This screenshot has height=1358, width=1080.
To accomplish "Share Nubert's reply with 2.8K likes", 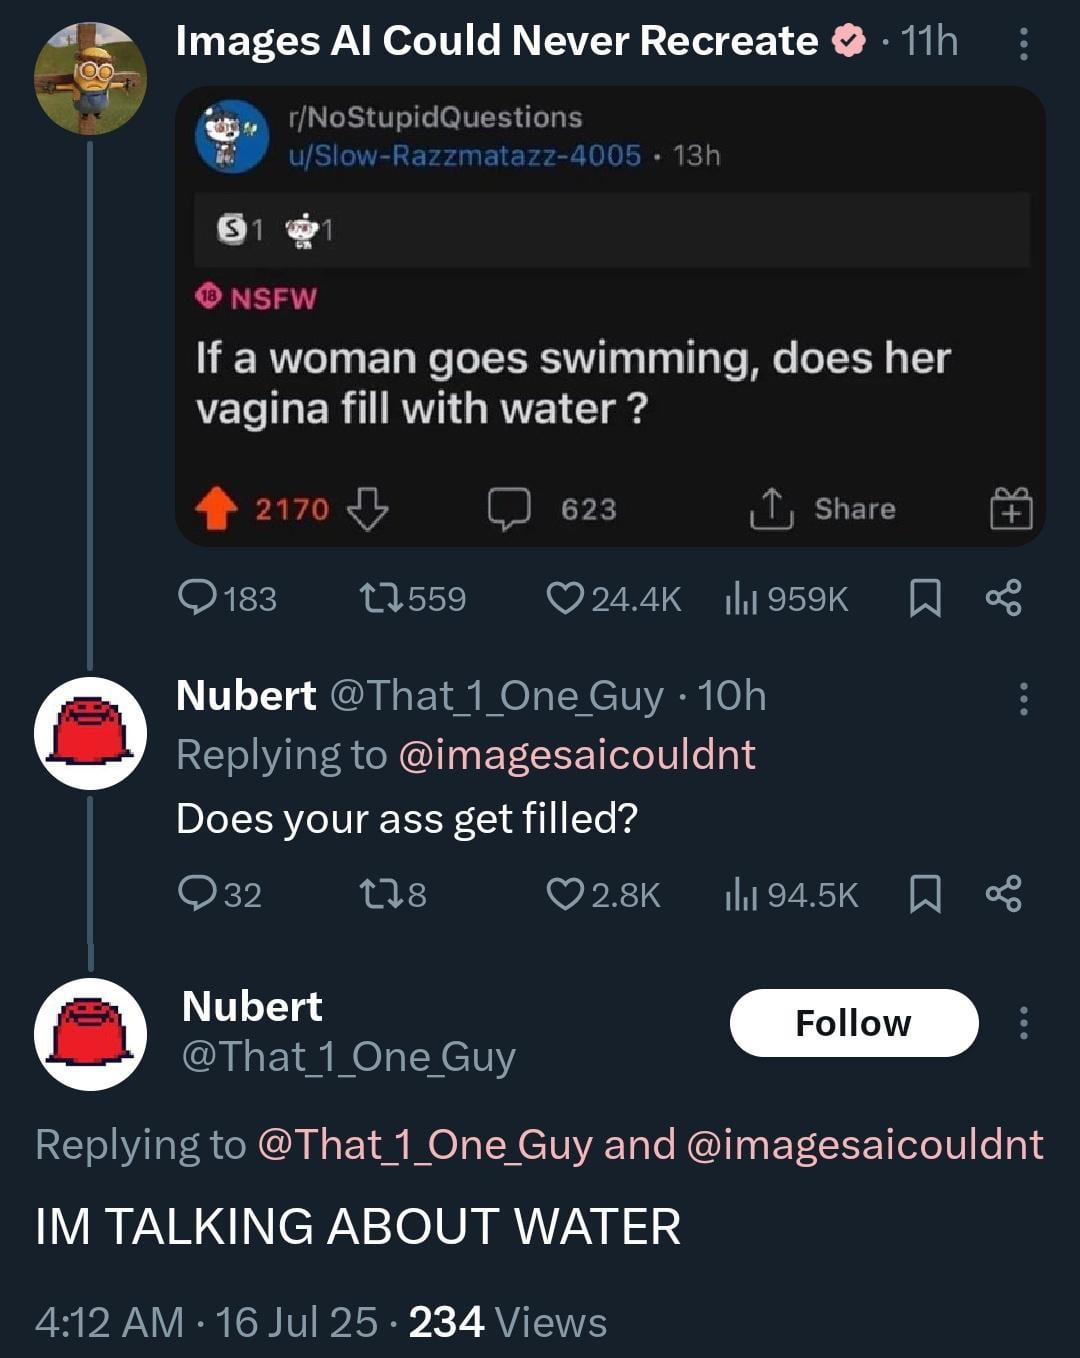I will click(1003, 893).
